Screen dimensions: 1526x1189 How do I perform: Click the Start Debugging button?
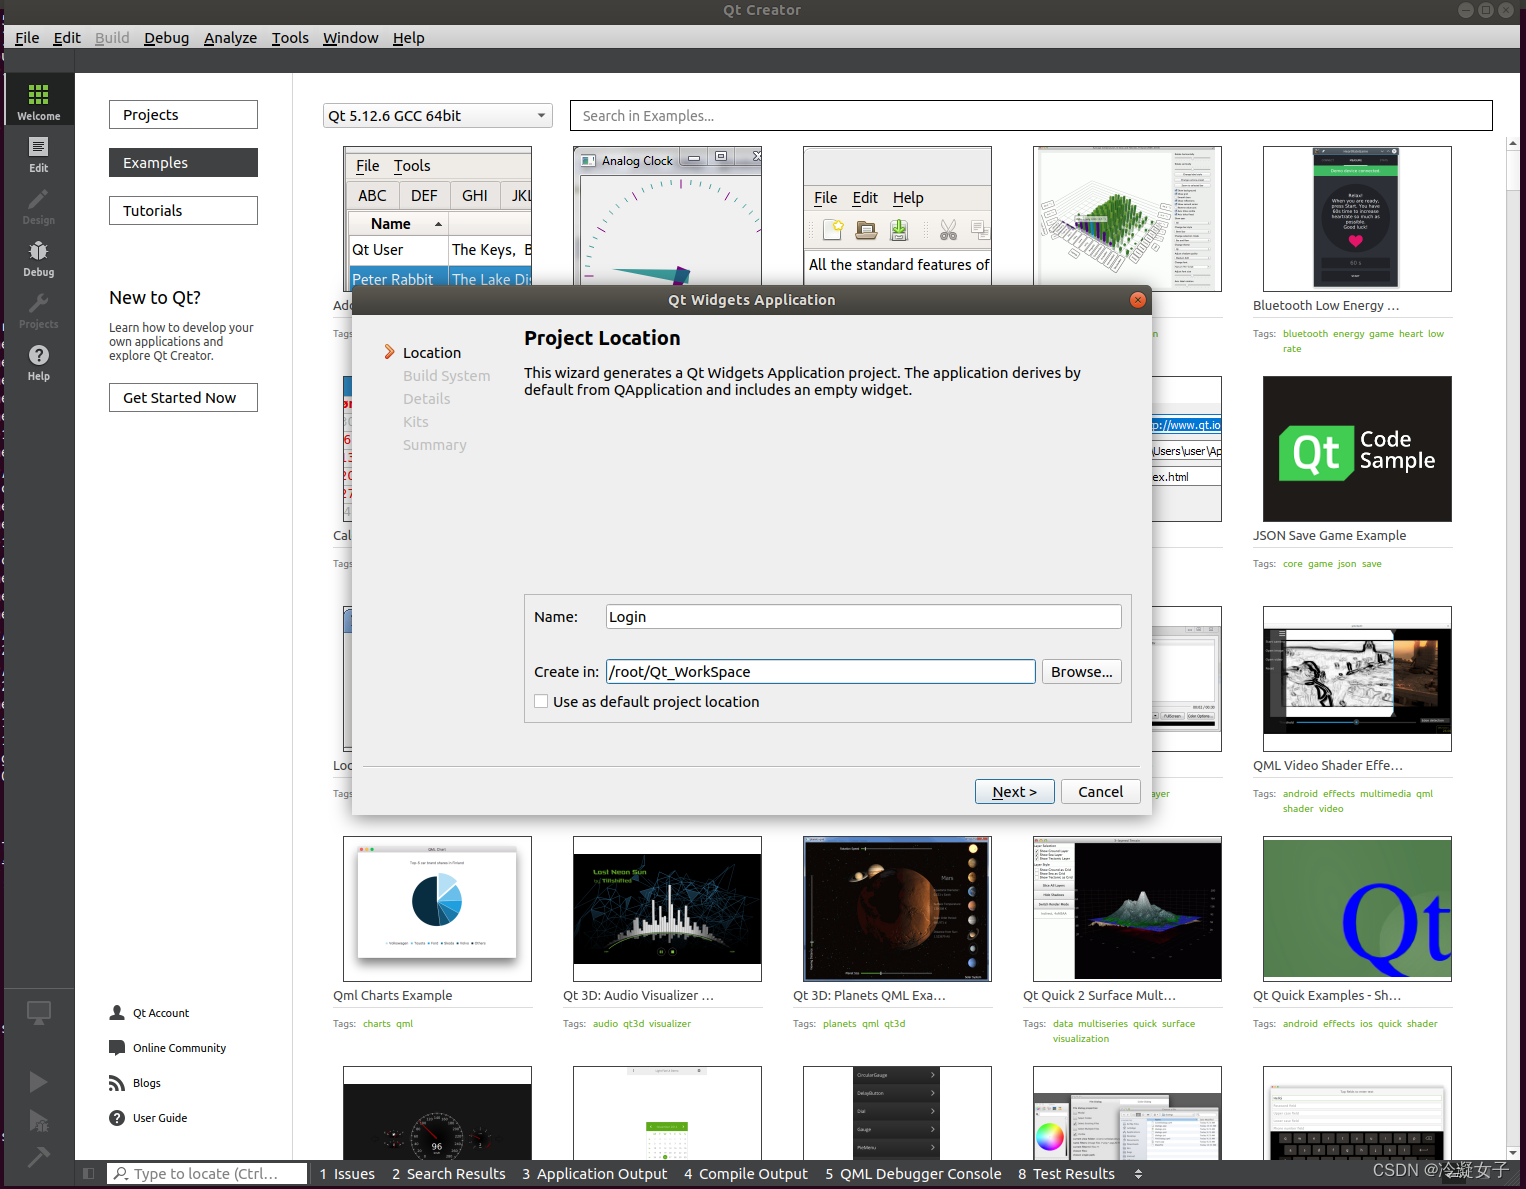38,1120
